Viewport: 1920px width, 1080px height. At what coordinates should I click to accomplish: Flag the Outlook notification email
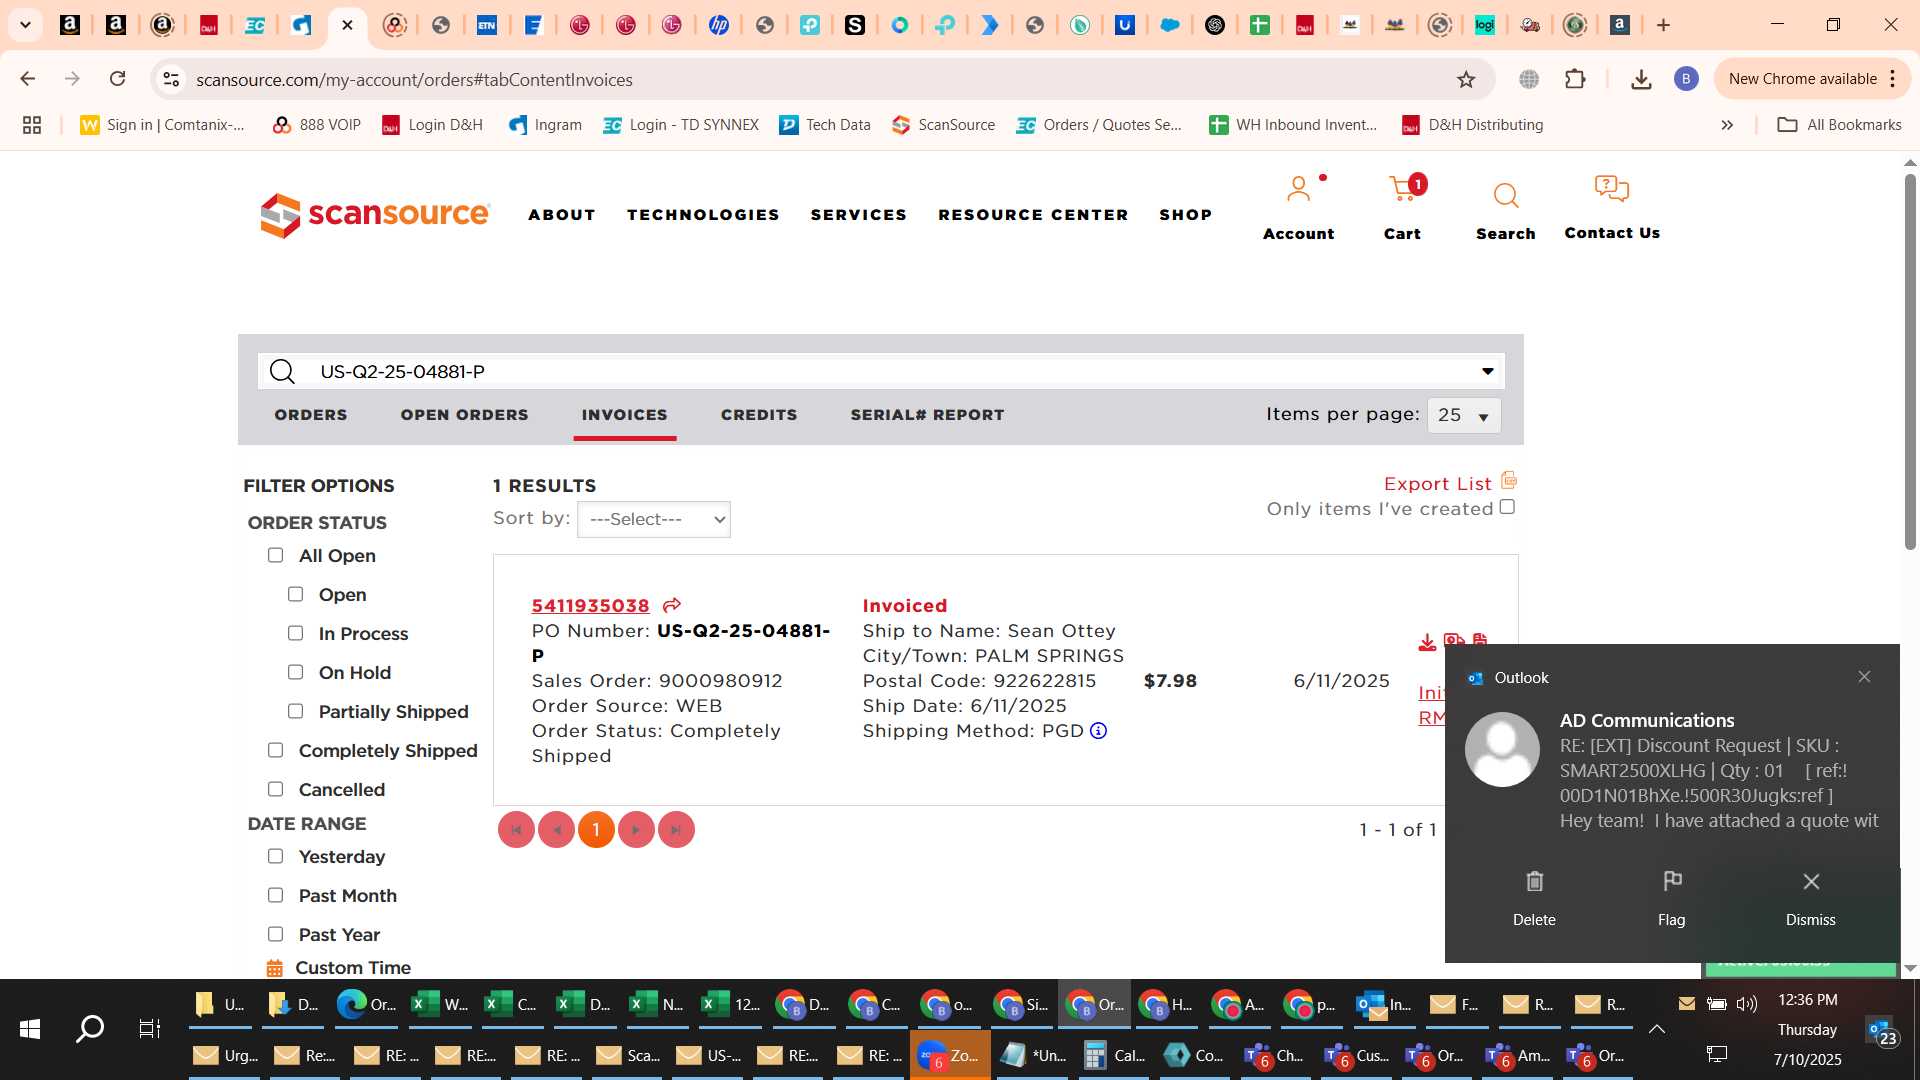(x=1672, y=897)
